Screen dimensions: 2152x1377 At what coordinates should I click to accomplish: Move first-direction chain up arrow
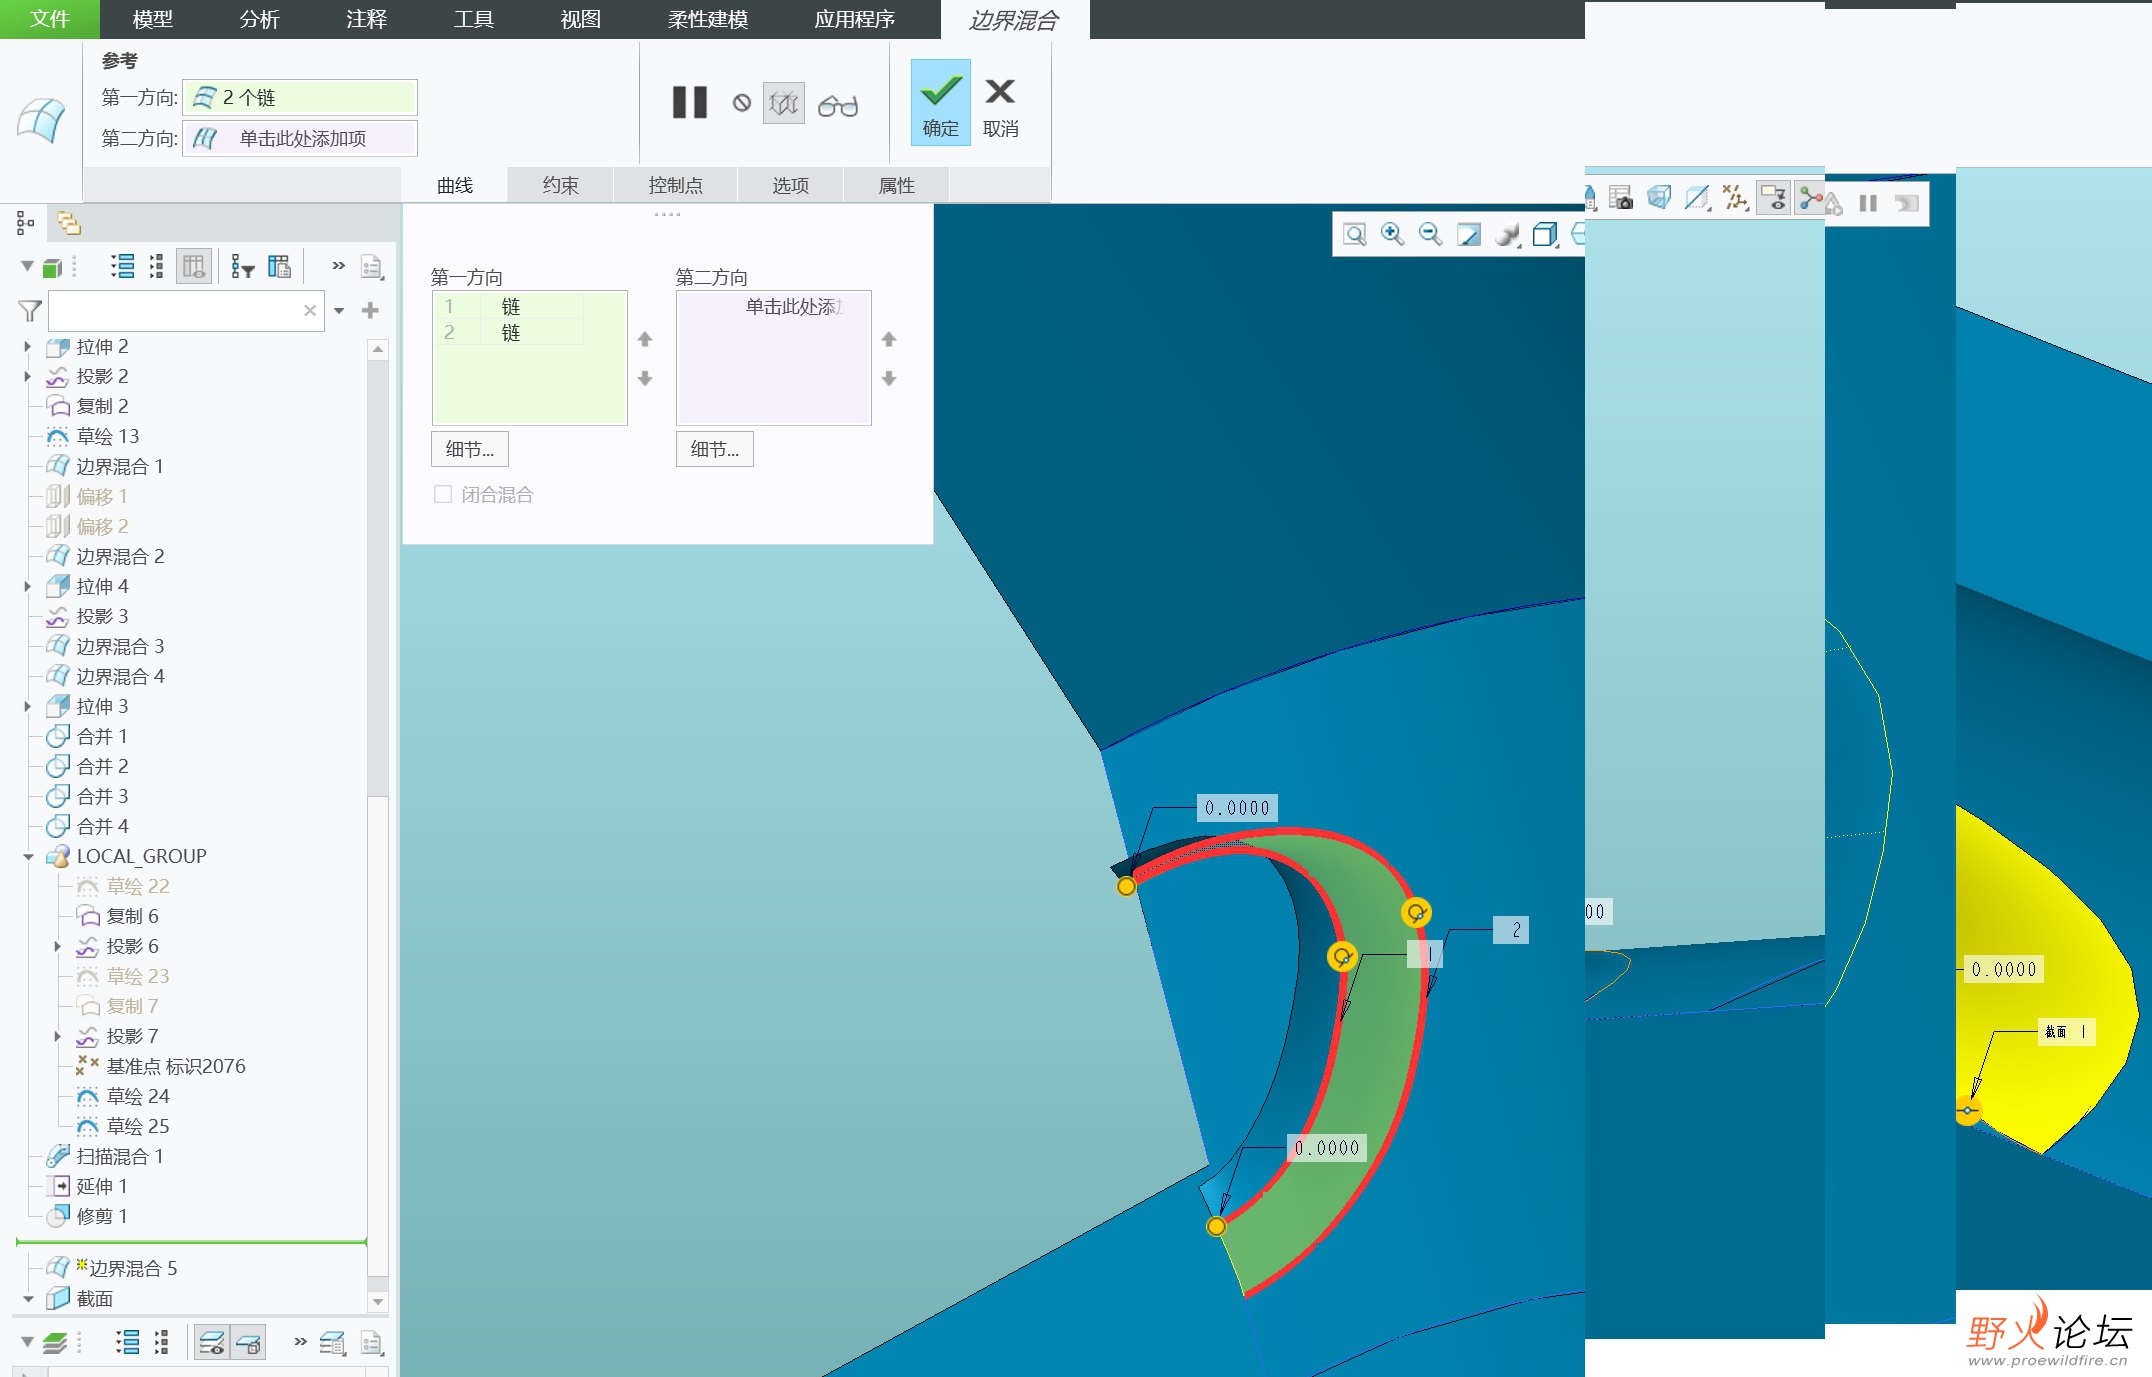(645, 340)
